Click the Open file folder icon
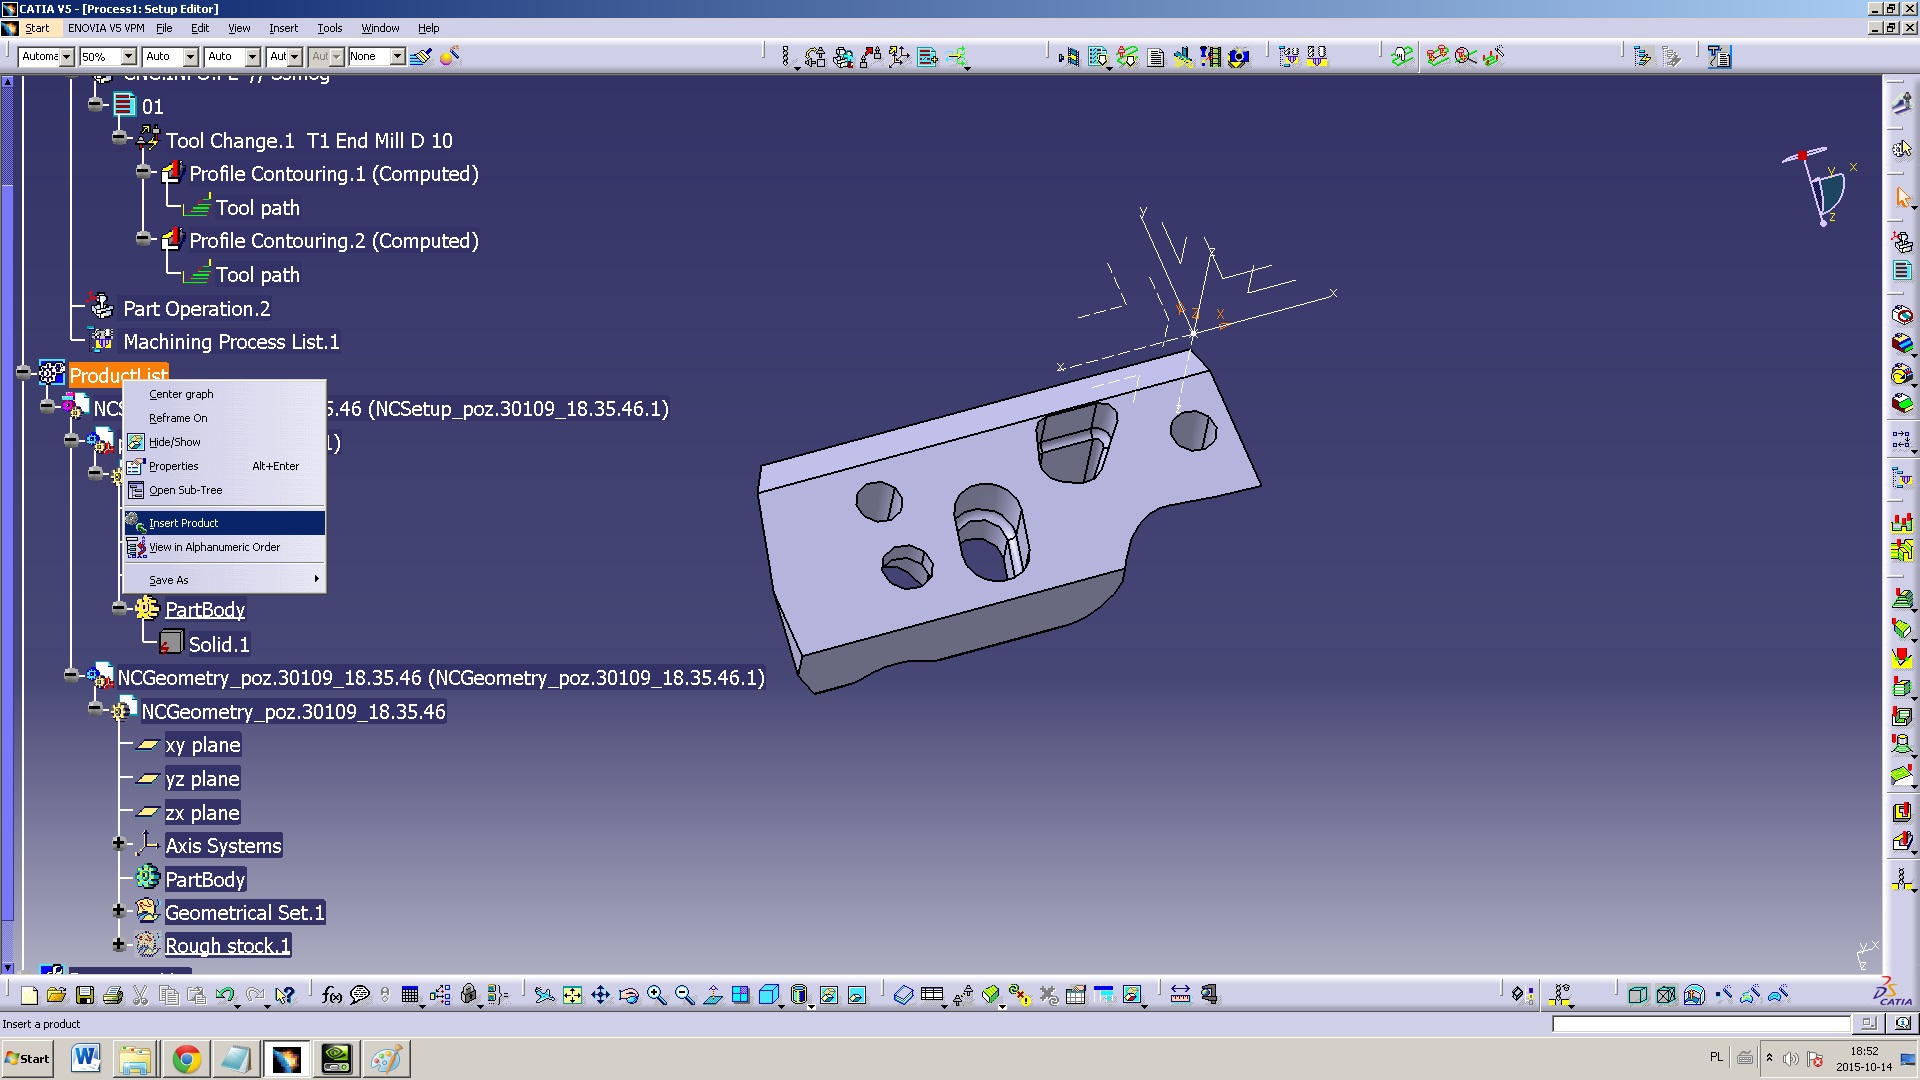 pyautogui.click(x=56, y=995)
